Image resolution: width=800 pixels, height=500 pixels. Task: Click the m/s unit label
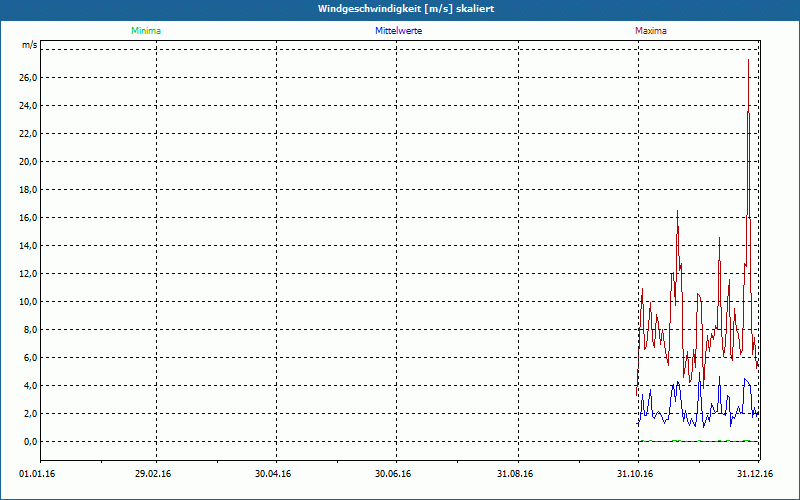pyautogui.click(x=29, y=46)
